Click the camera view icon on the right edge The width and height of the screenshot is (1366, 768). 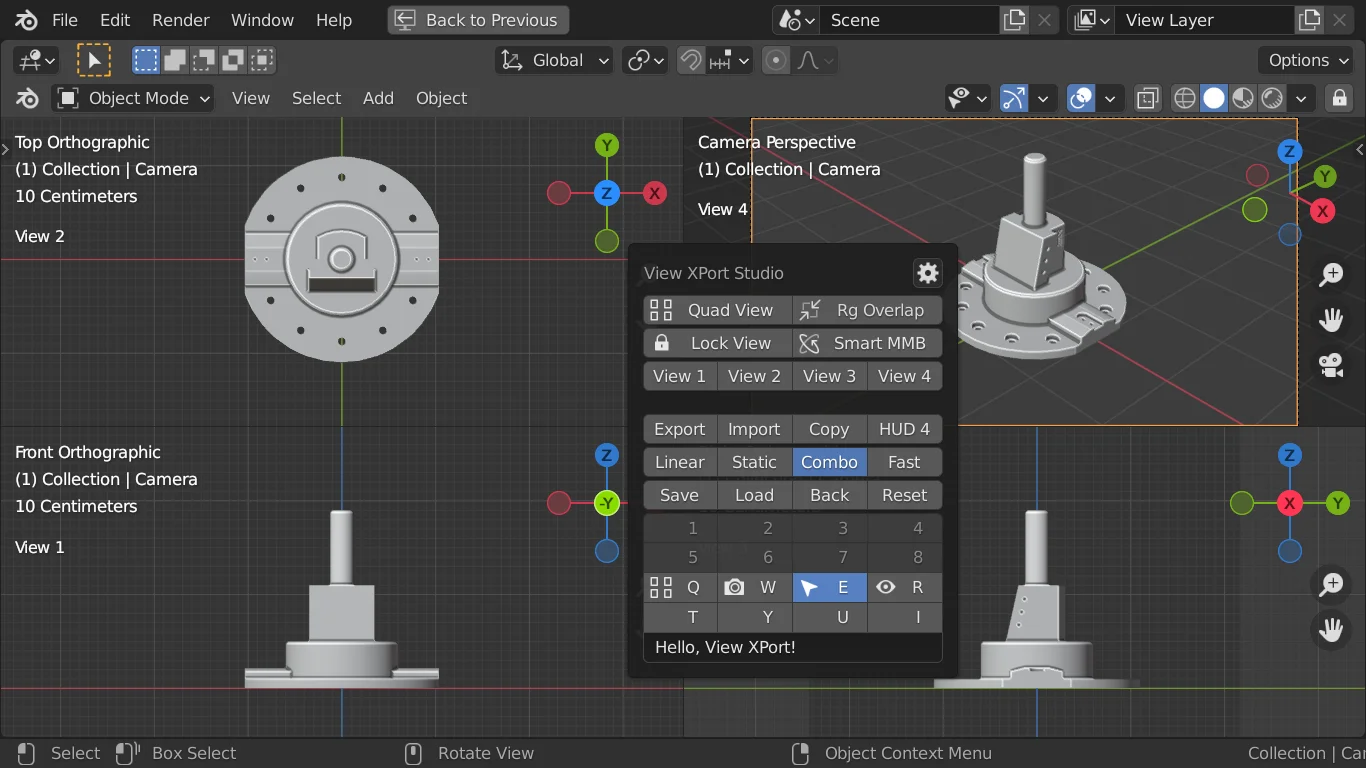[1331, 364]
